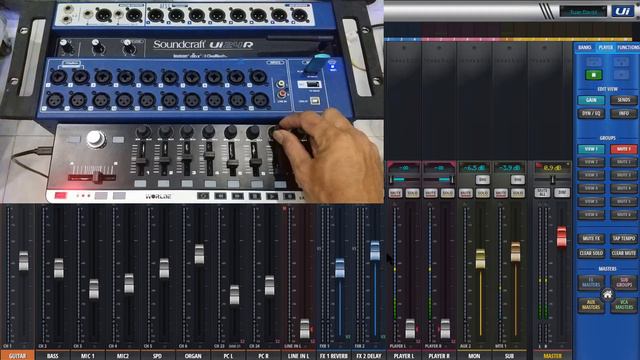Screen dimensions: 640x360
Task: Solo the PLAYER R channel
Action: (x=447, y=193)
